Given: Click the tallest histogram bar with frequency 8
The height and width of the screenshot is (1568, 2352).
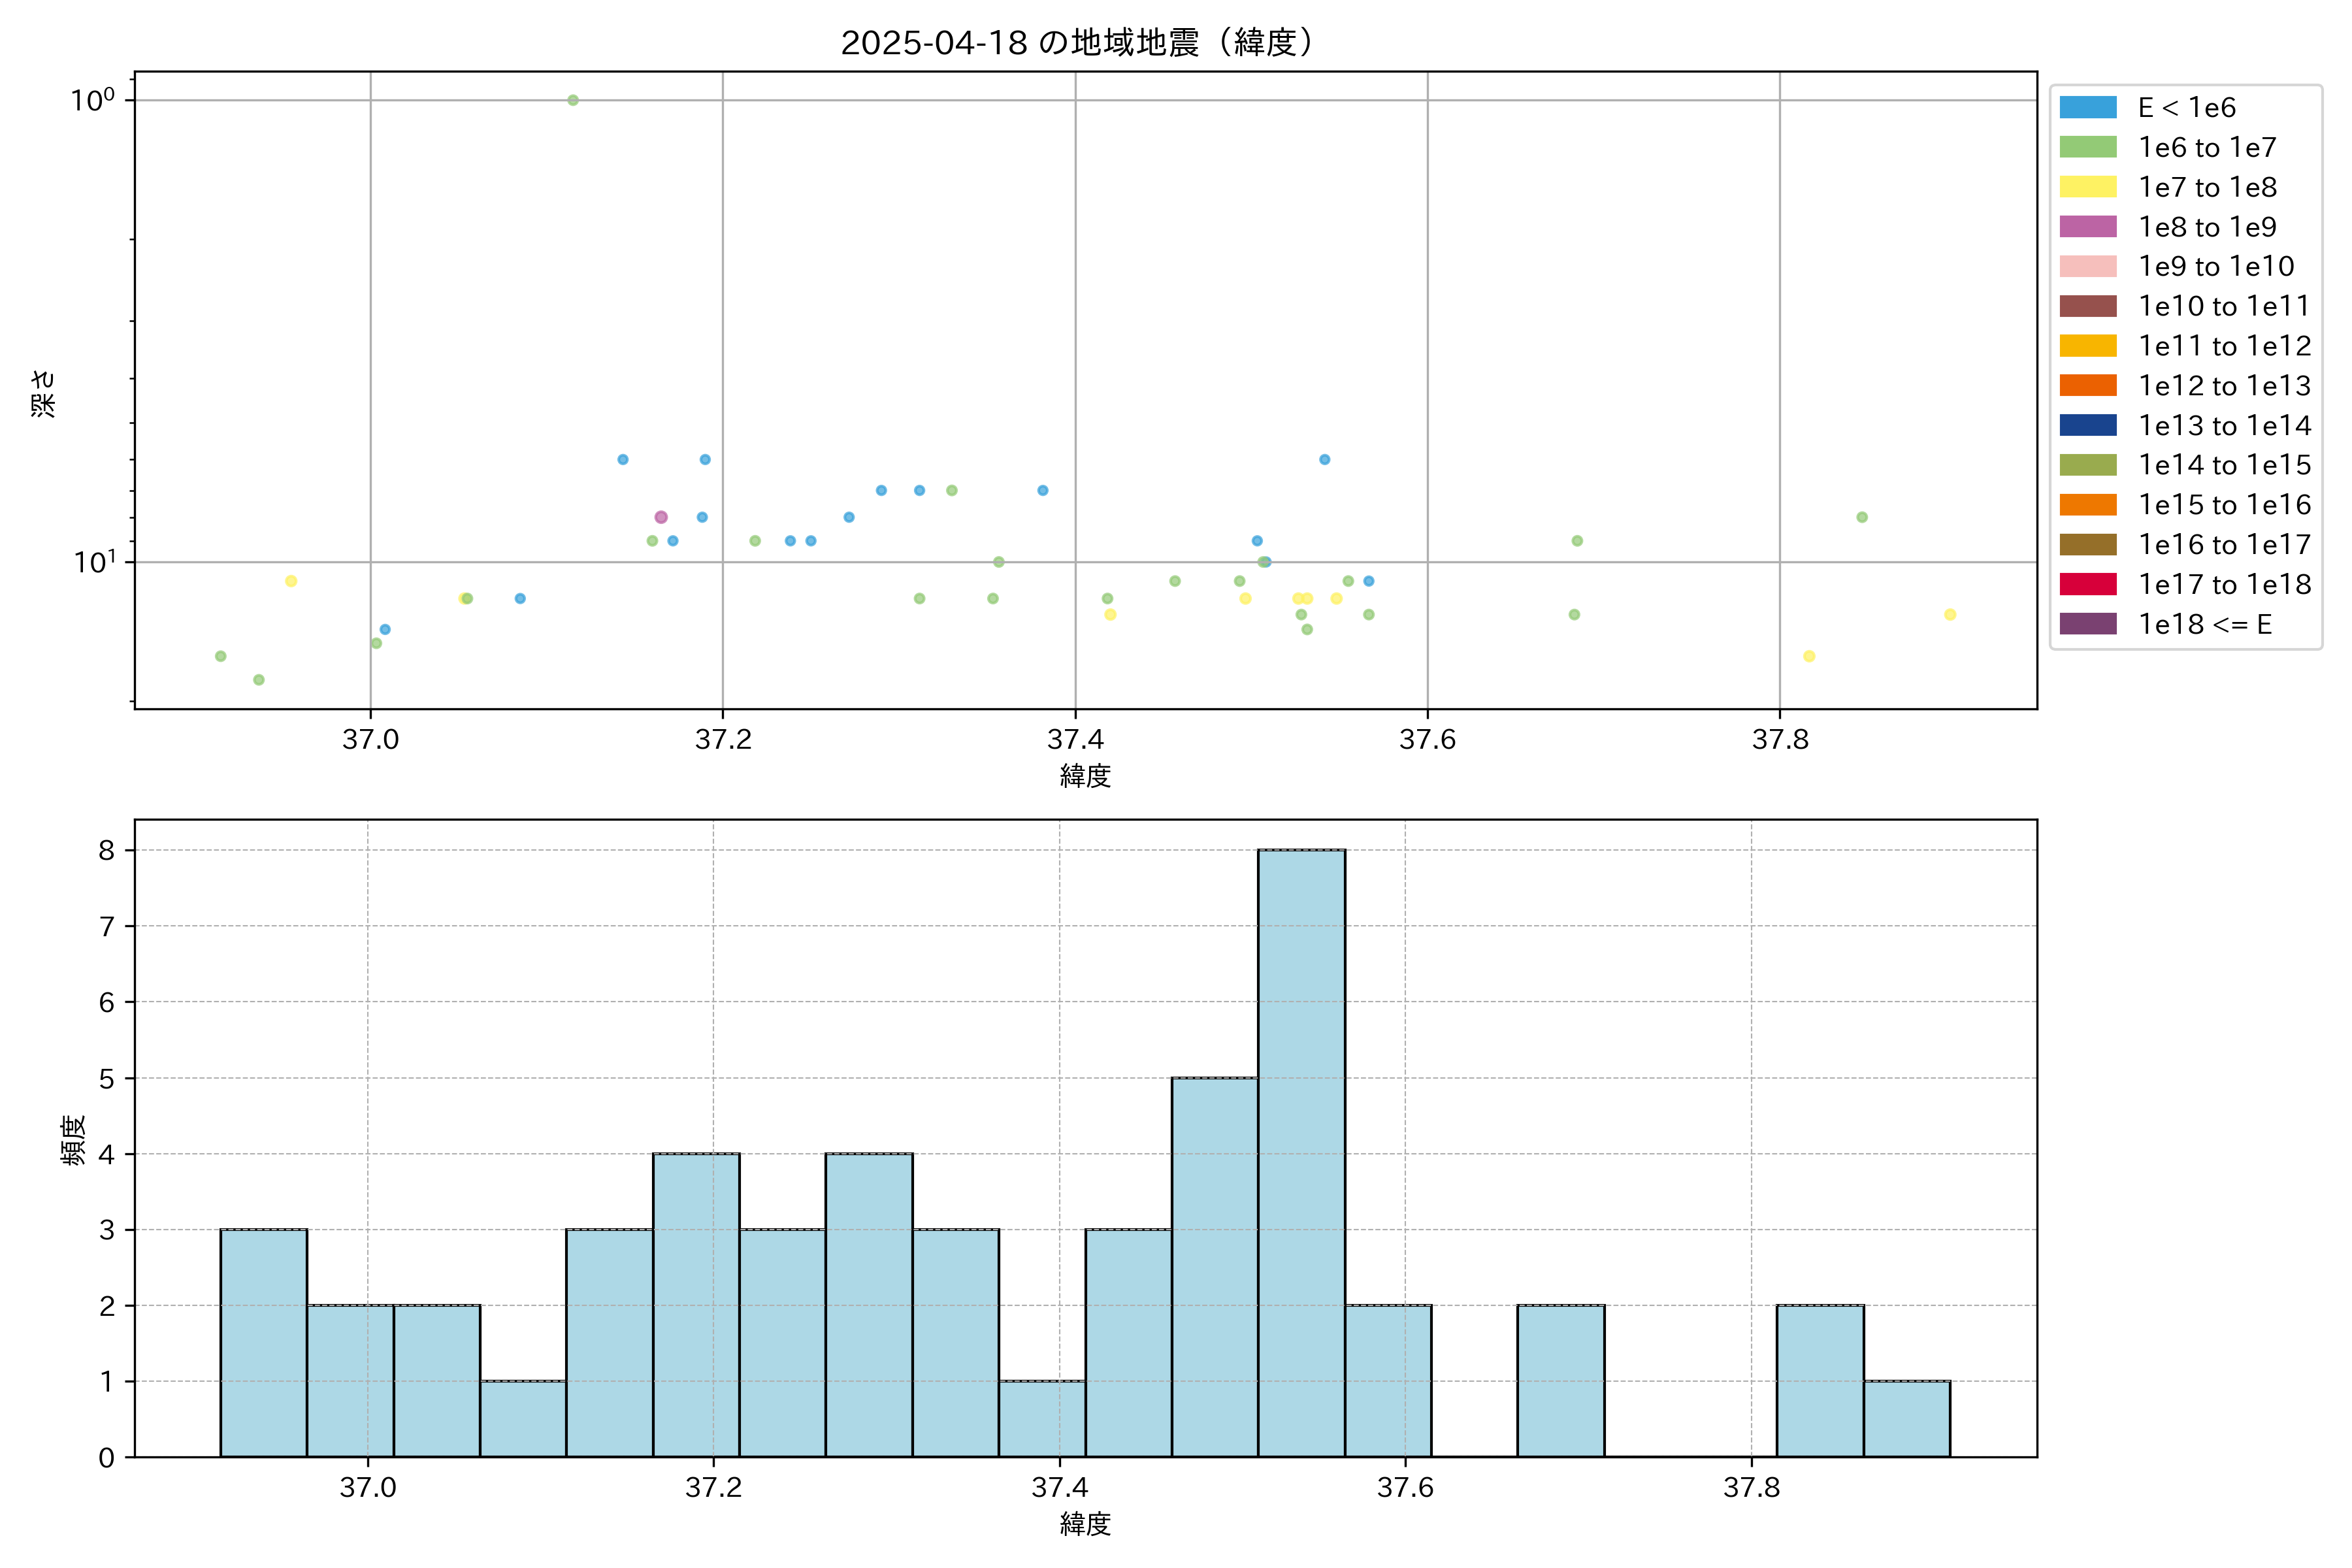Looking at the screenshot, I should pyautogui.click(x=1301, y=1152).
